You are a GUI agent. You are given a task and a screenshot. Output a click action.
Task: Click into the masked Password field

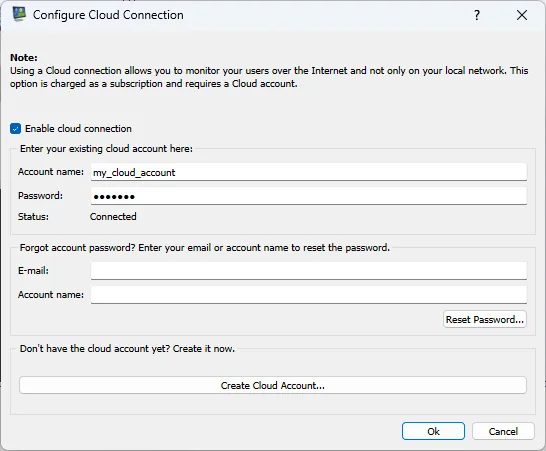click(x=309, y=196)
